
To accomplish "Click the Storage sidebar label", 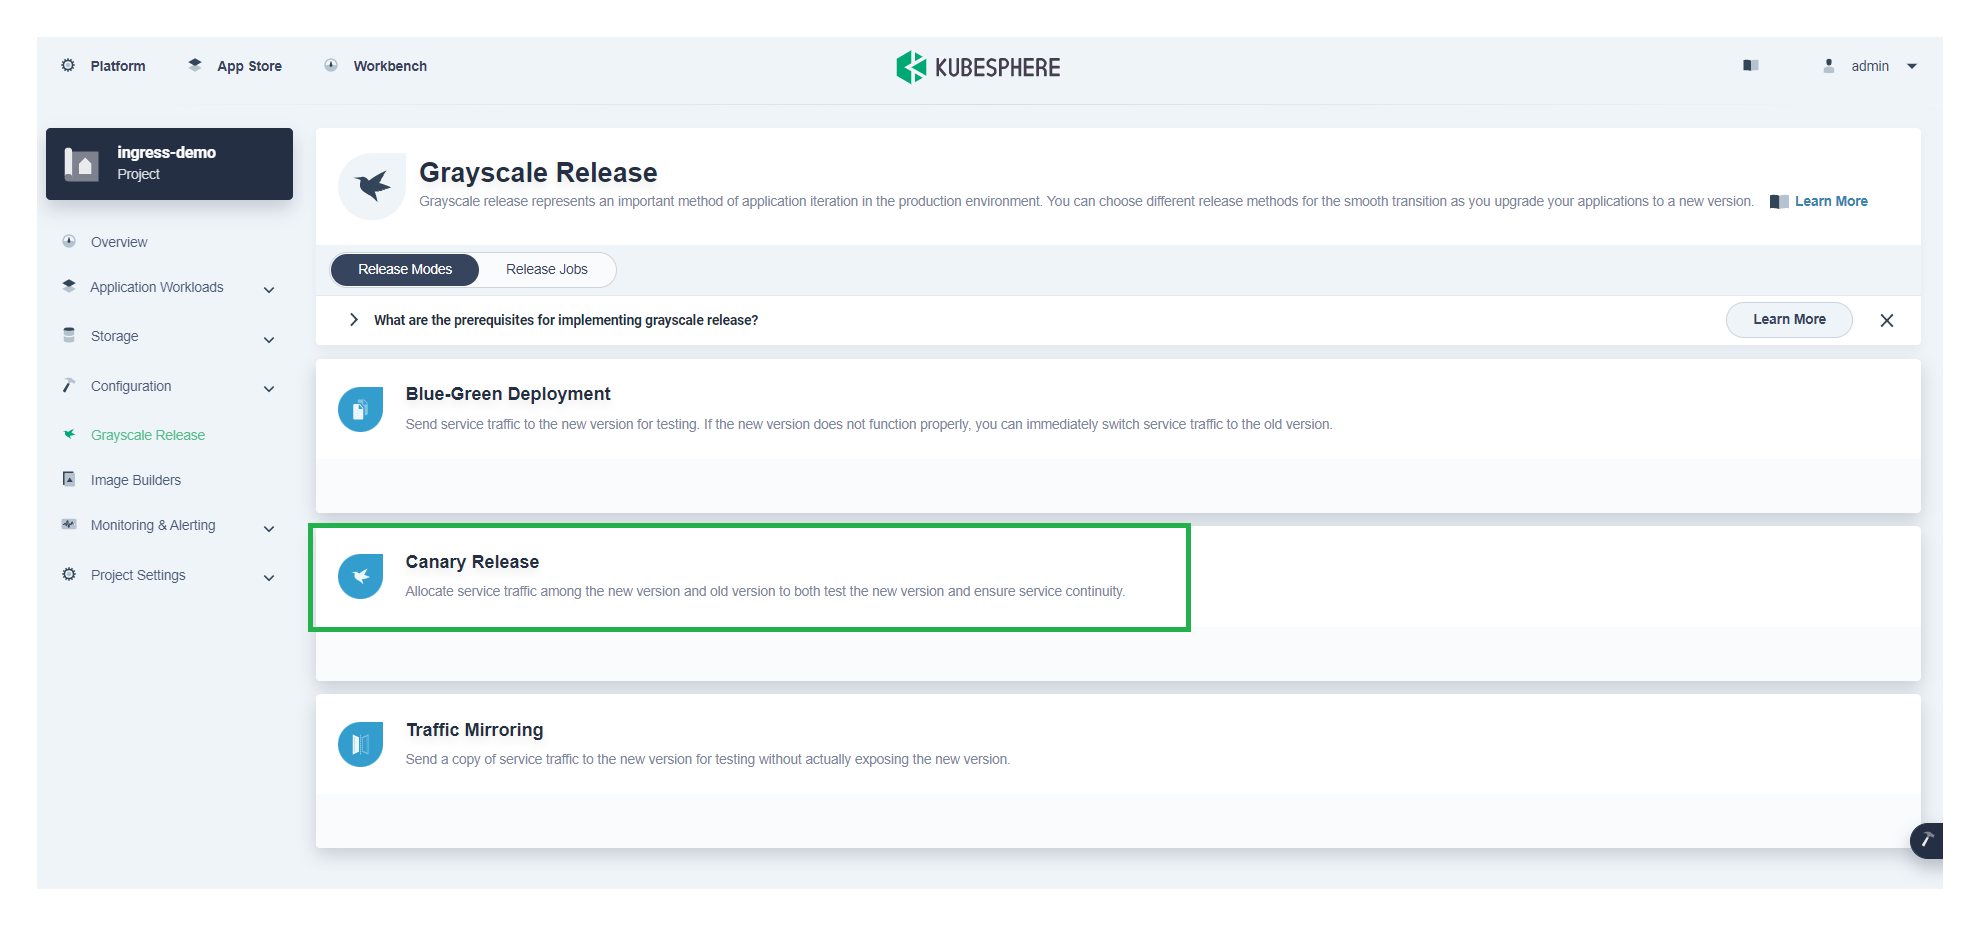I will (115, 336).
